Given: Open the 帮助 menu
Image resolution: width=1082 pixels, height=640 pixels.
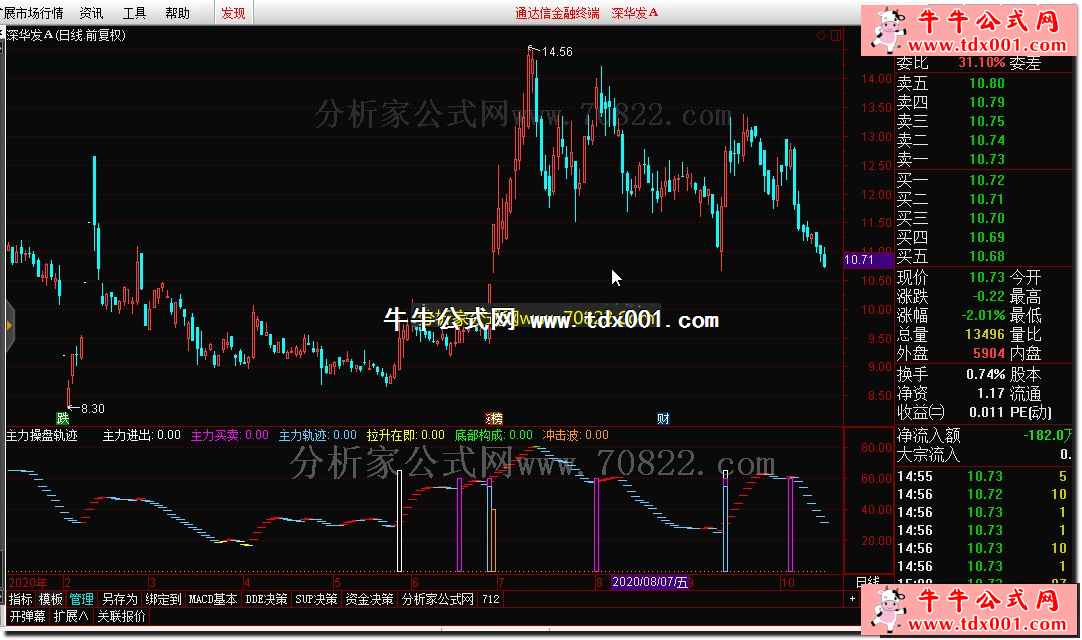Looking at the screenshot, I should (x=177, y=13).
